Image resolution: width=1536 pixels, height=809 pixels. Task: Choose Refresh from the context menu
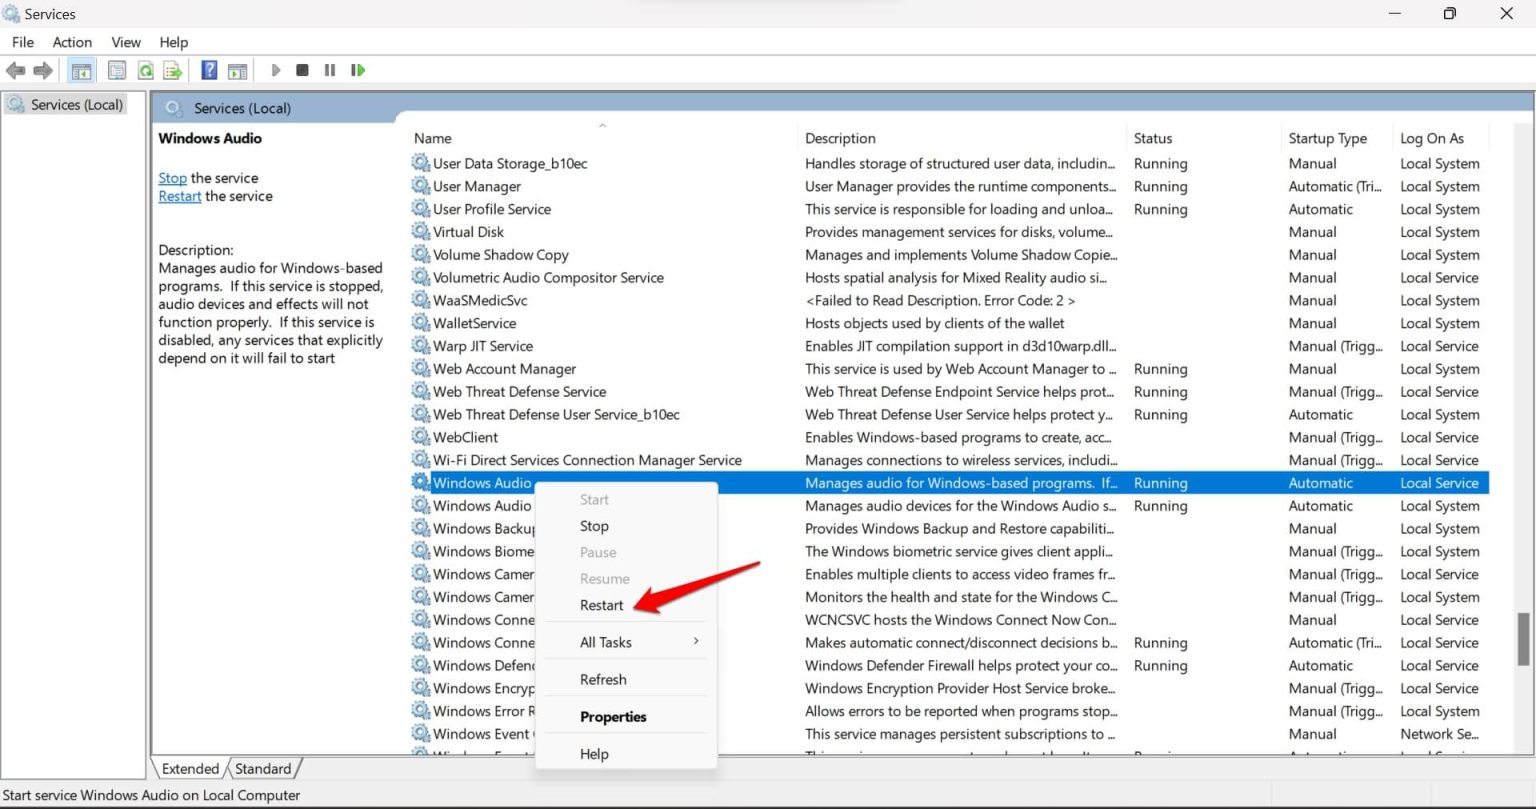click(603, 678)
